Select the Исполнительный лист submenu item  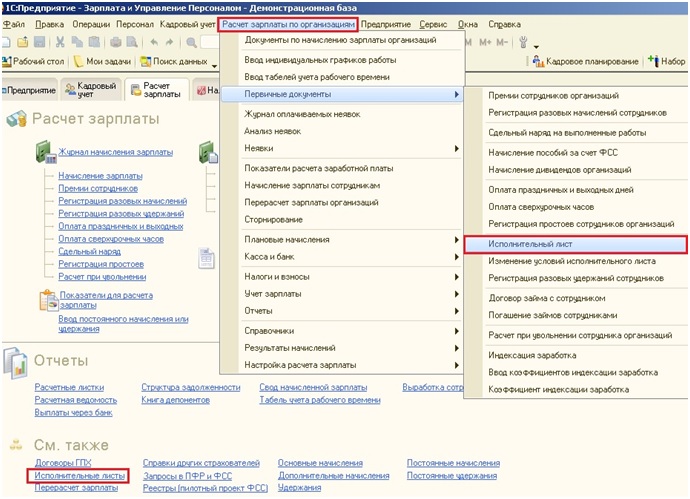point(576,244)
